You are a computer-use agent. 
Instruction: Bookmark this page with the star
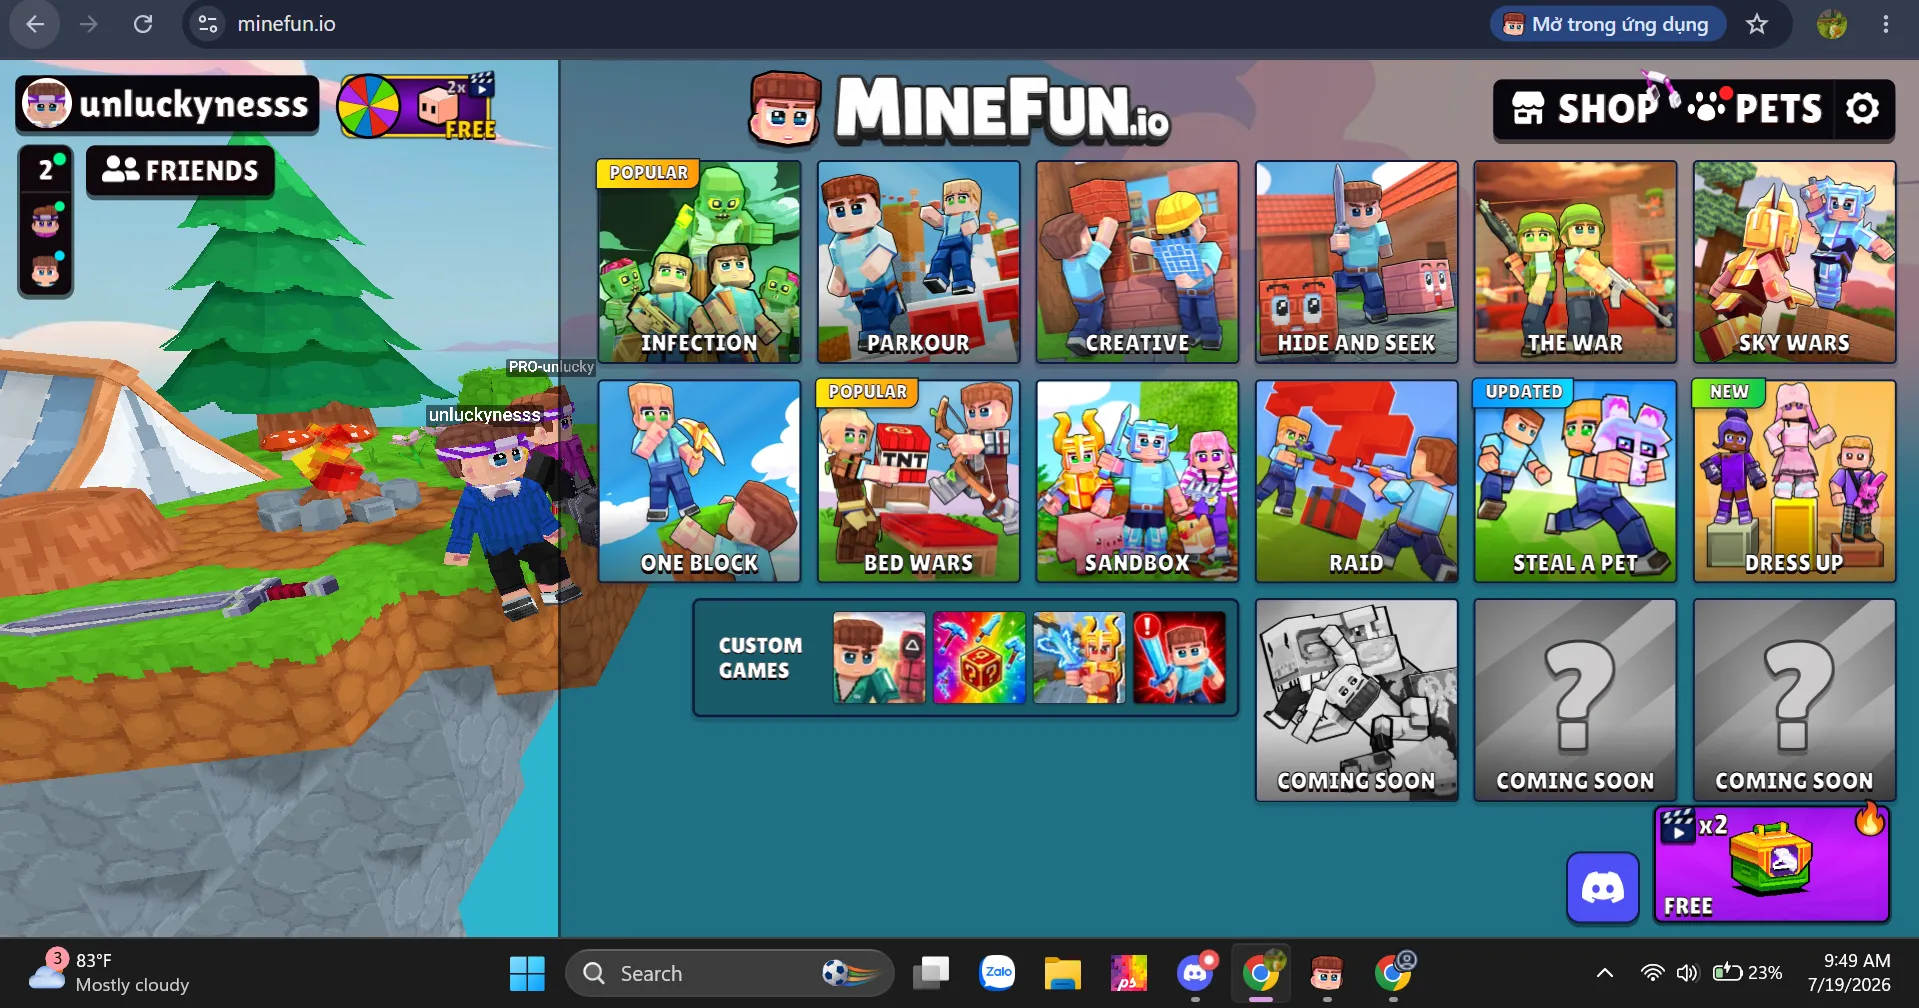pos(1757,24)
